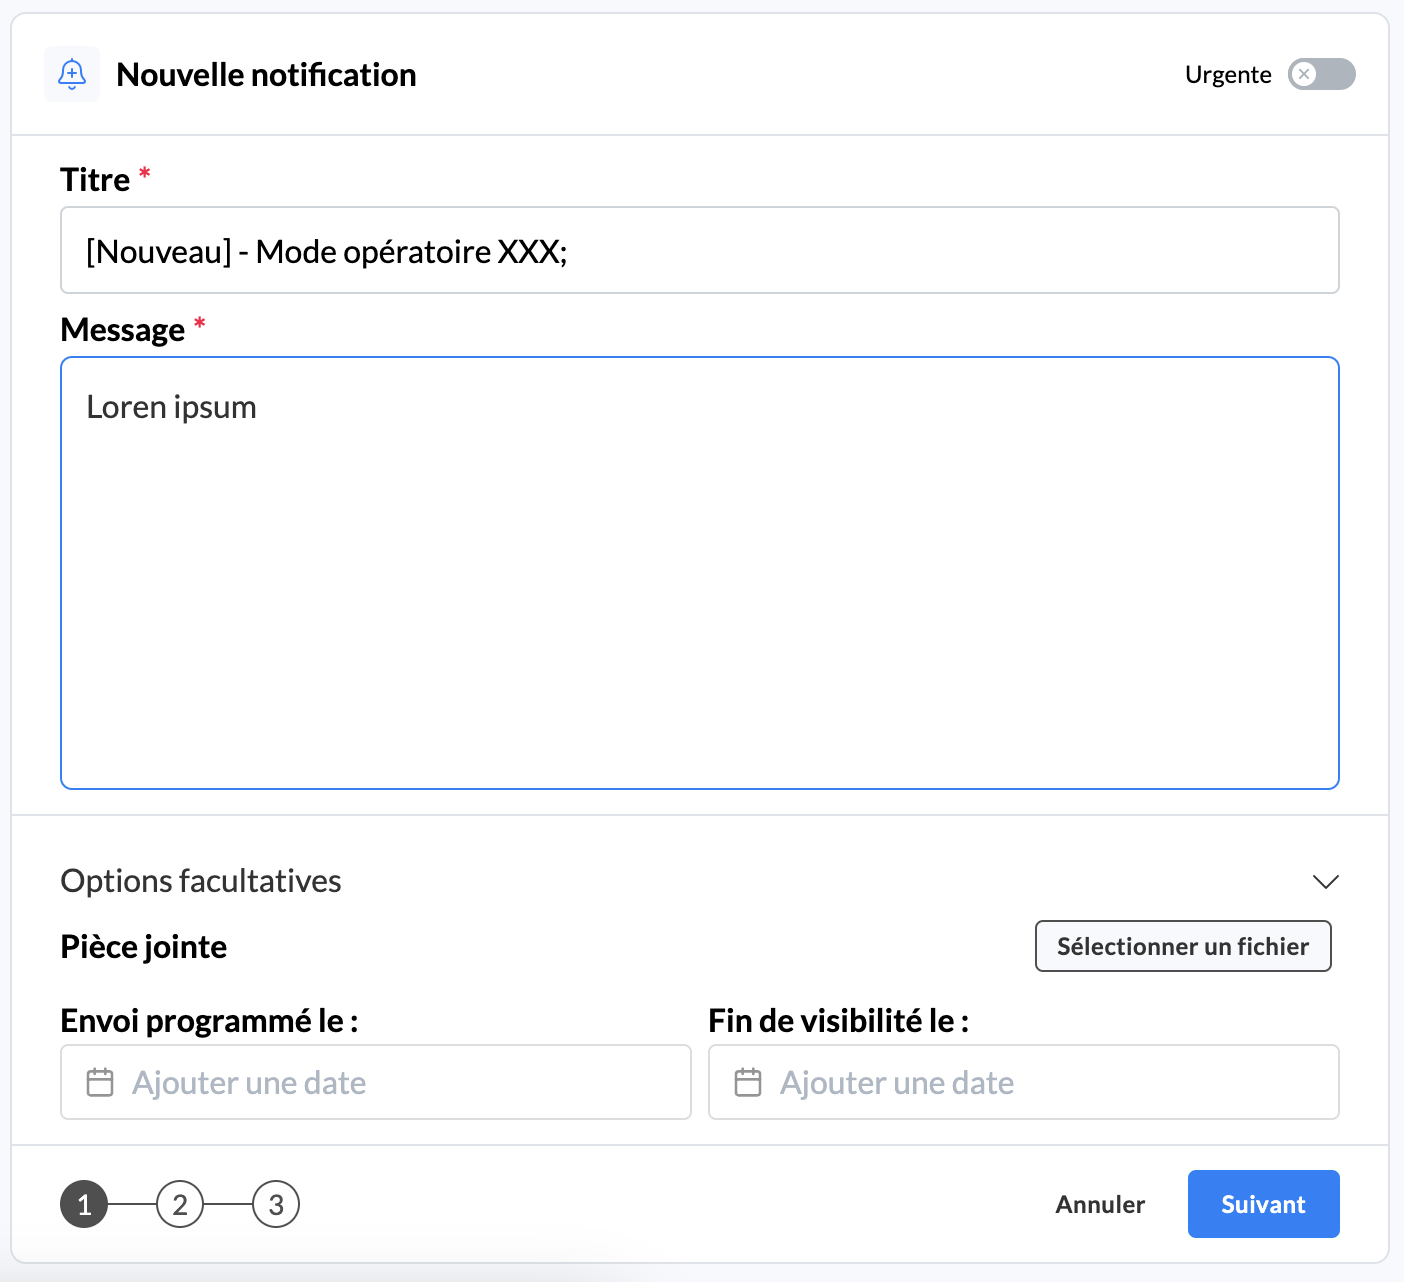
Task: Open the Sélectionner un fichier file picker
Action: [x=1182, y=946]
